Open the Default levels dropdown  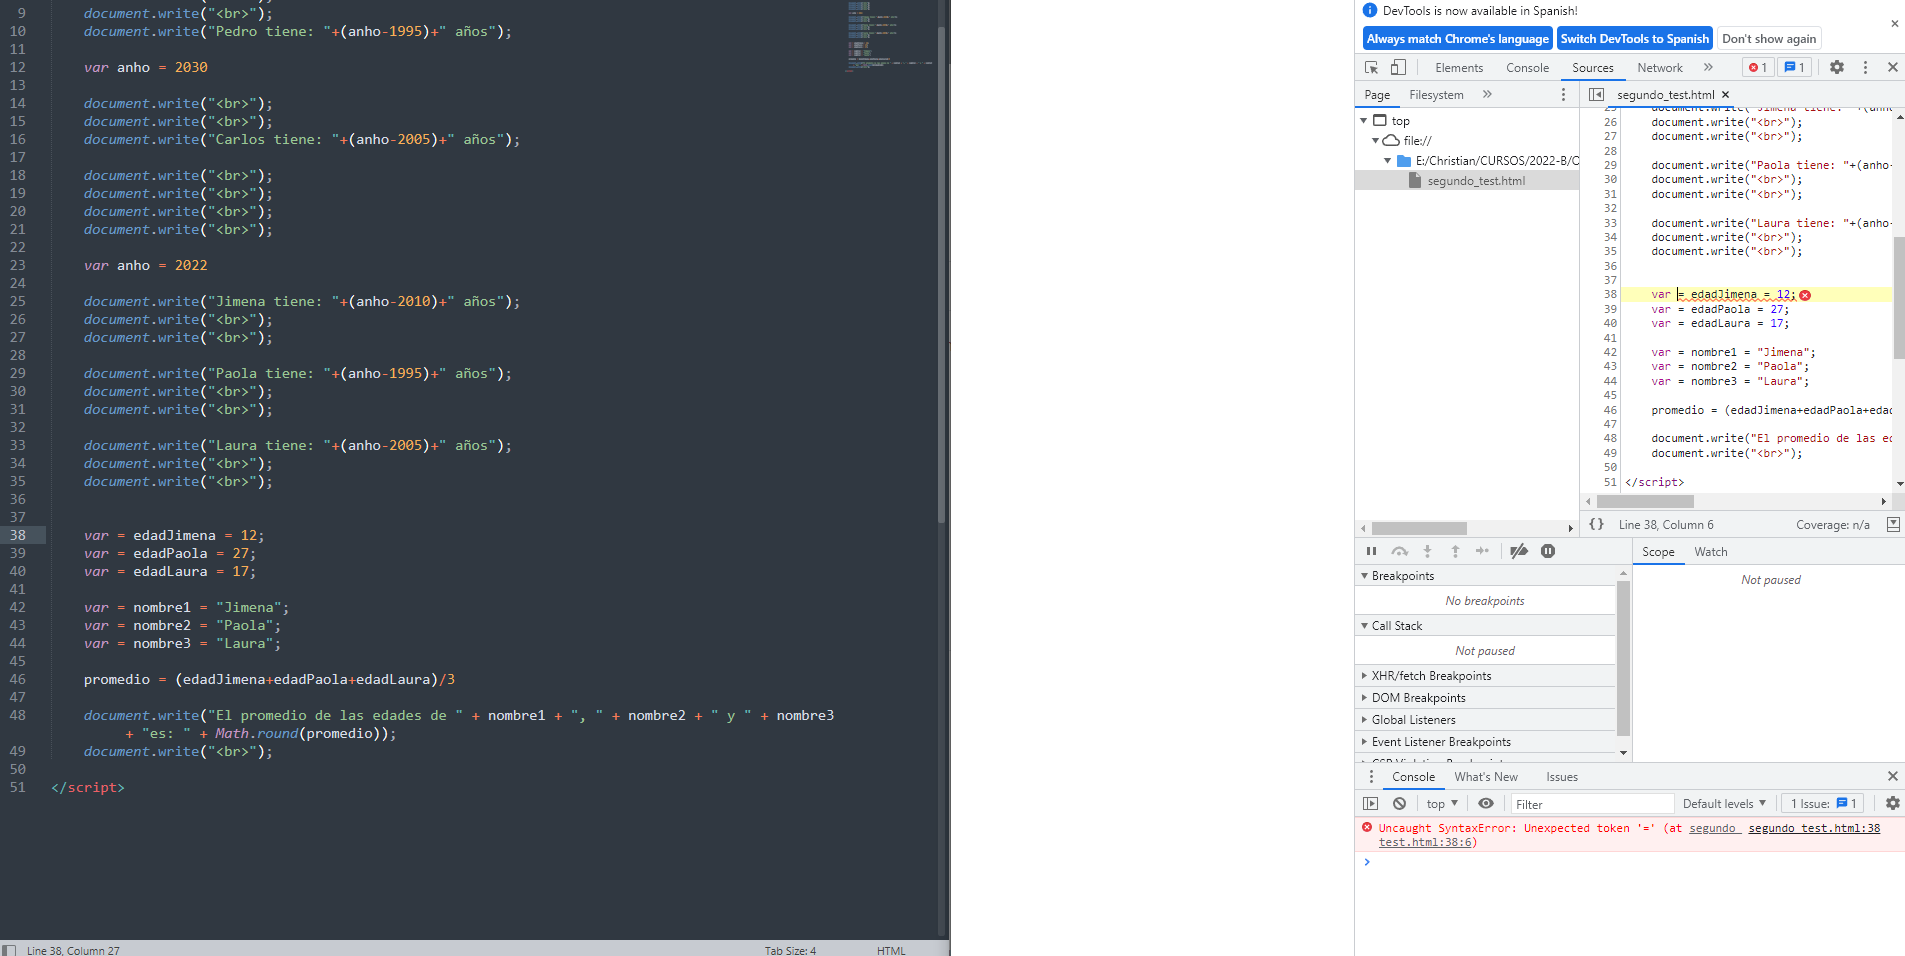coord(1724,804)
